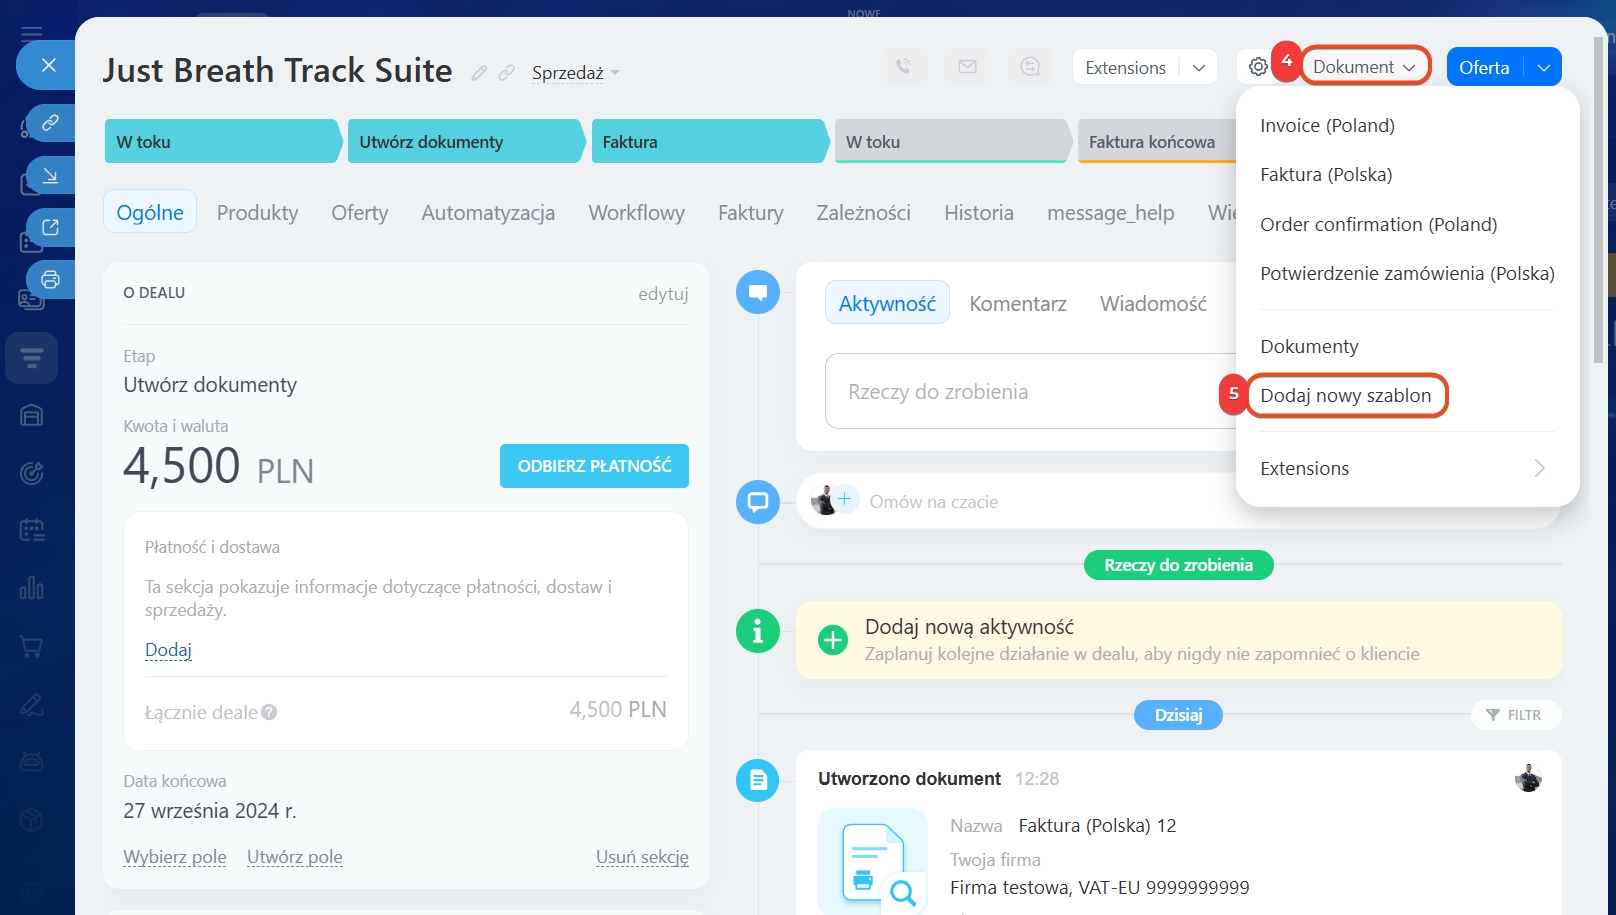Select the Faktura stage in pipeline bar

coord(706,142)
